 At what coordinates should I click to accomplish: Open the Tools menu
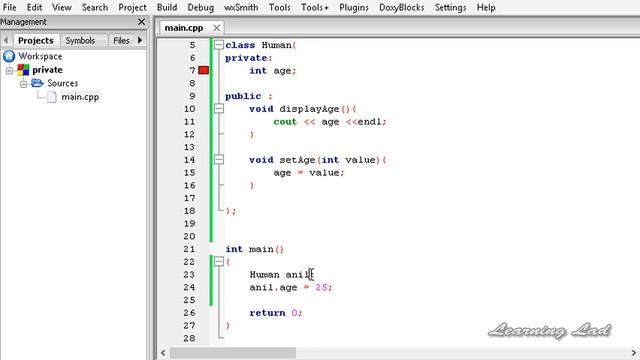point(280,7)
